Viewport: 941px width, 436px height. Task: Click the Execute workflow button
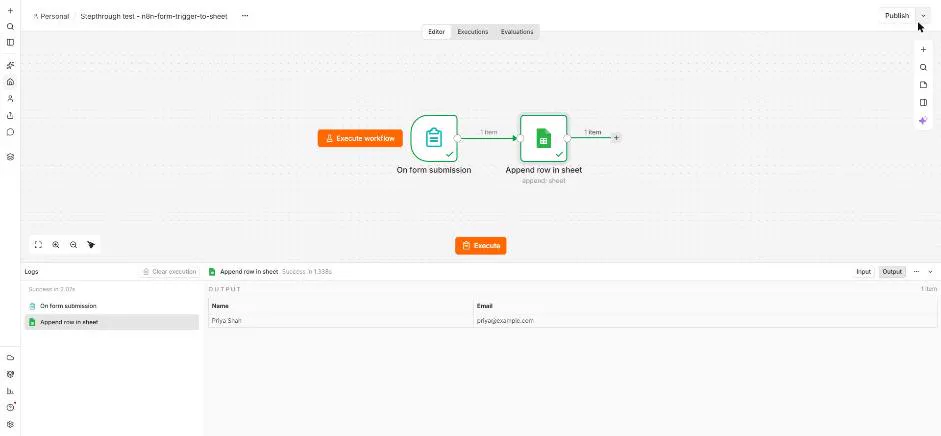pos(360,139)
